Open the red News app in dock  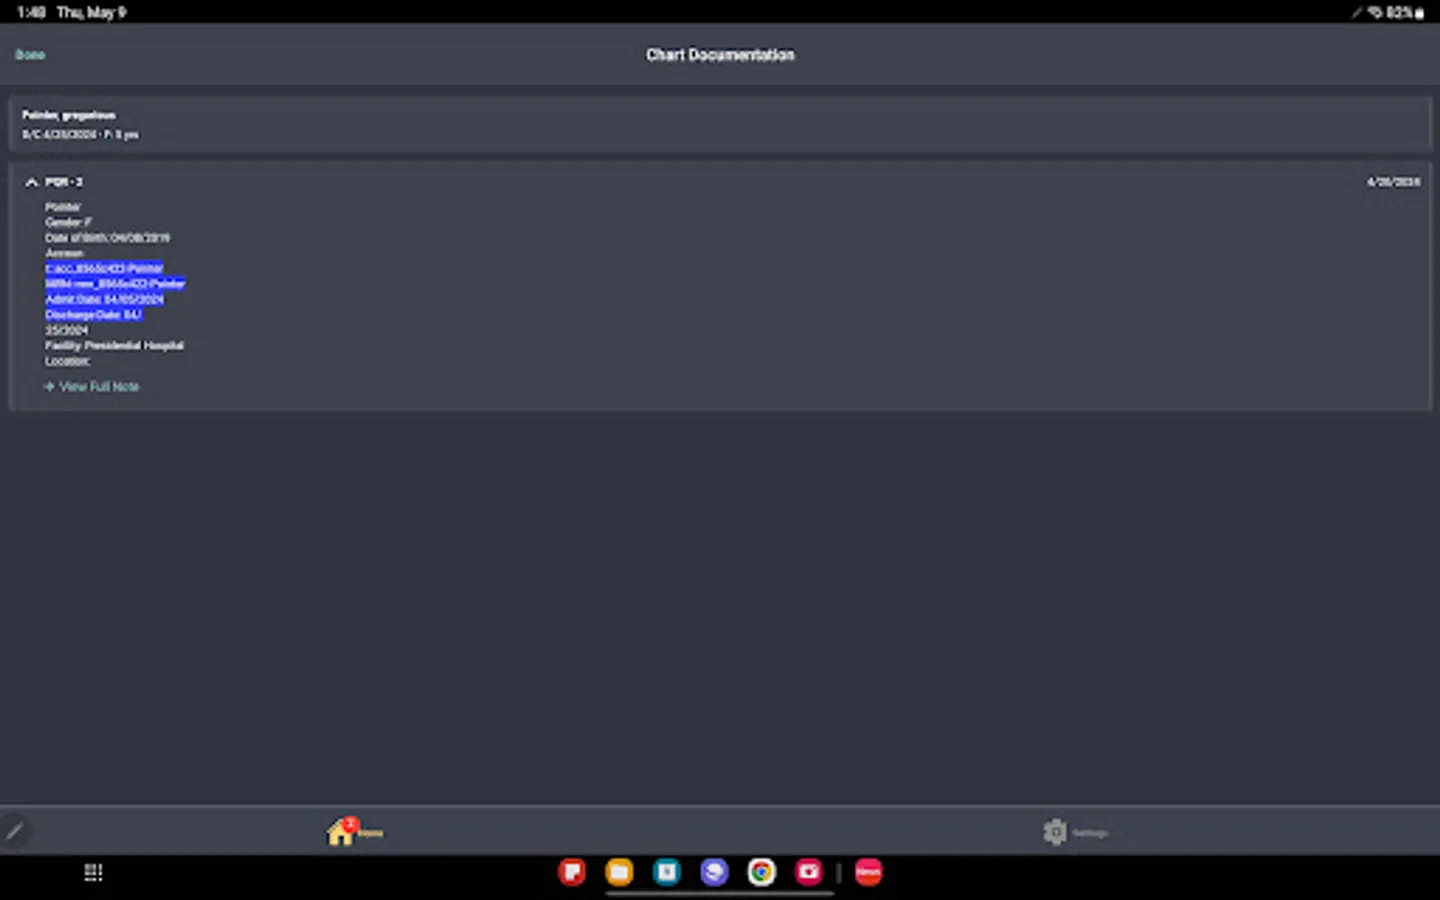click(x=868, y=872)
